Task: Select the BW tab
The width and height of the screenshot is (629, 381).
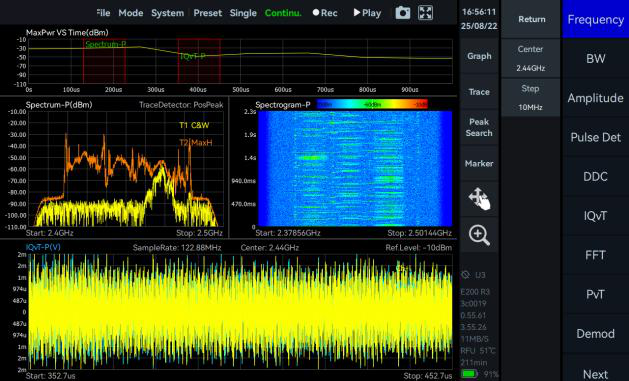Action: pyautogui.click(x=595, y=59)
